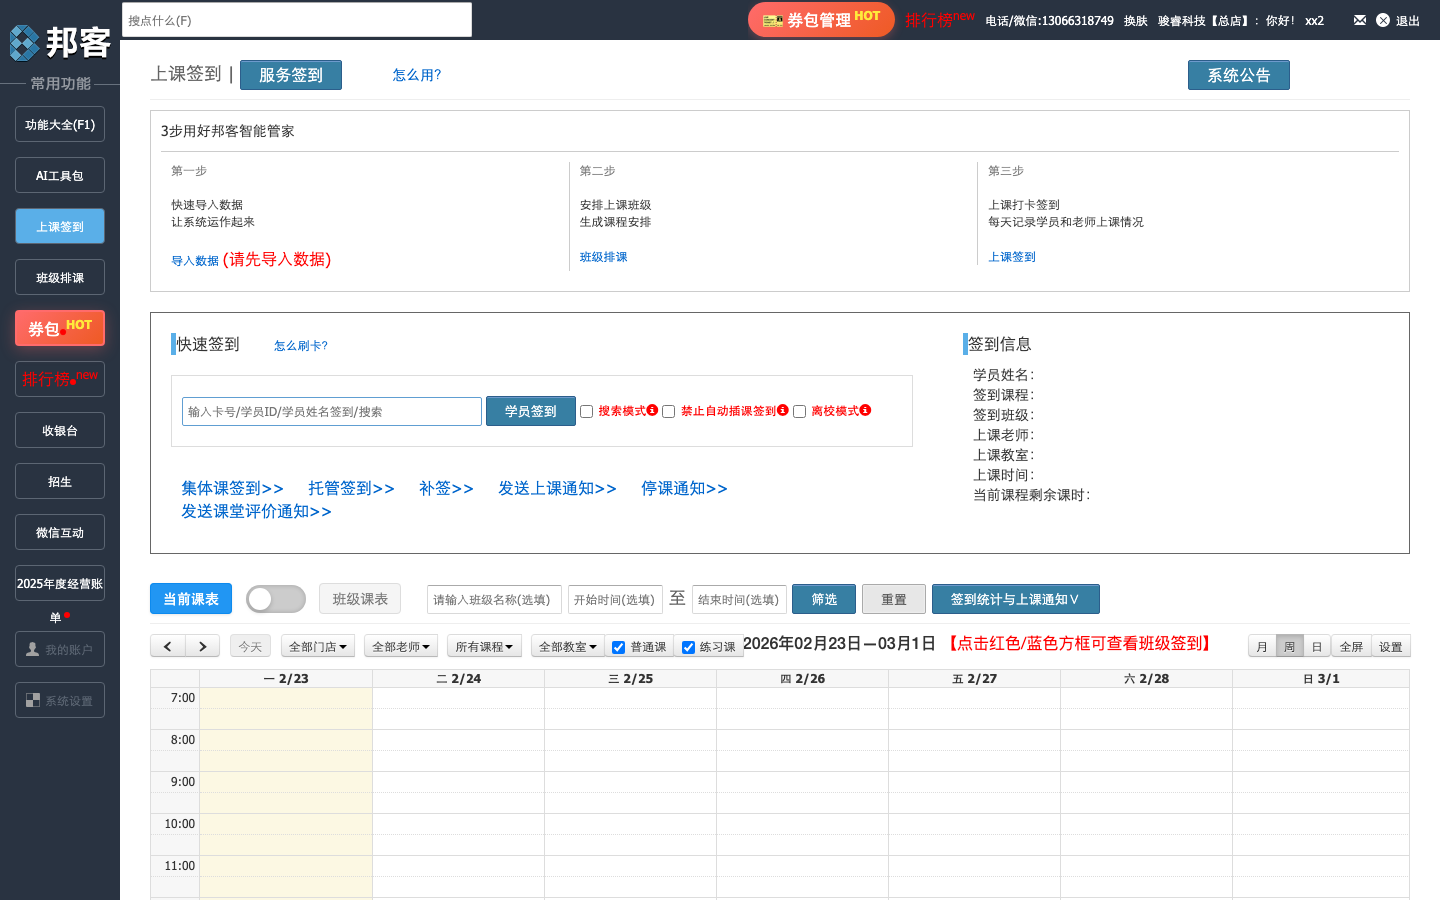Image resolution: width=1440 pixels, height=900 pixels.
Task: Click 今天 to jump to today
Action: [x=250, y=645]
